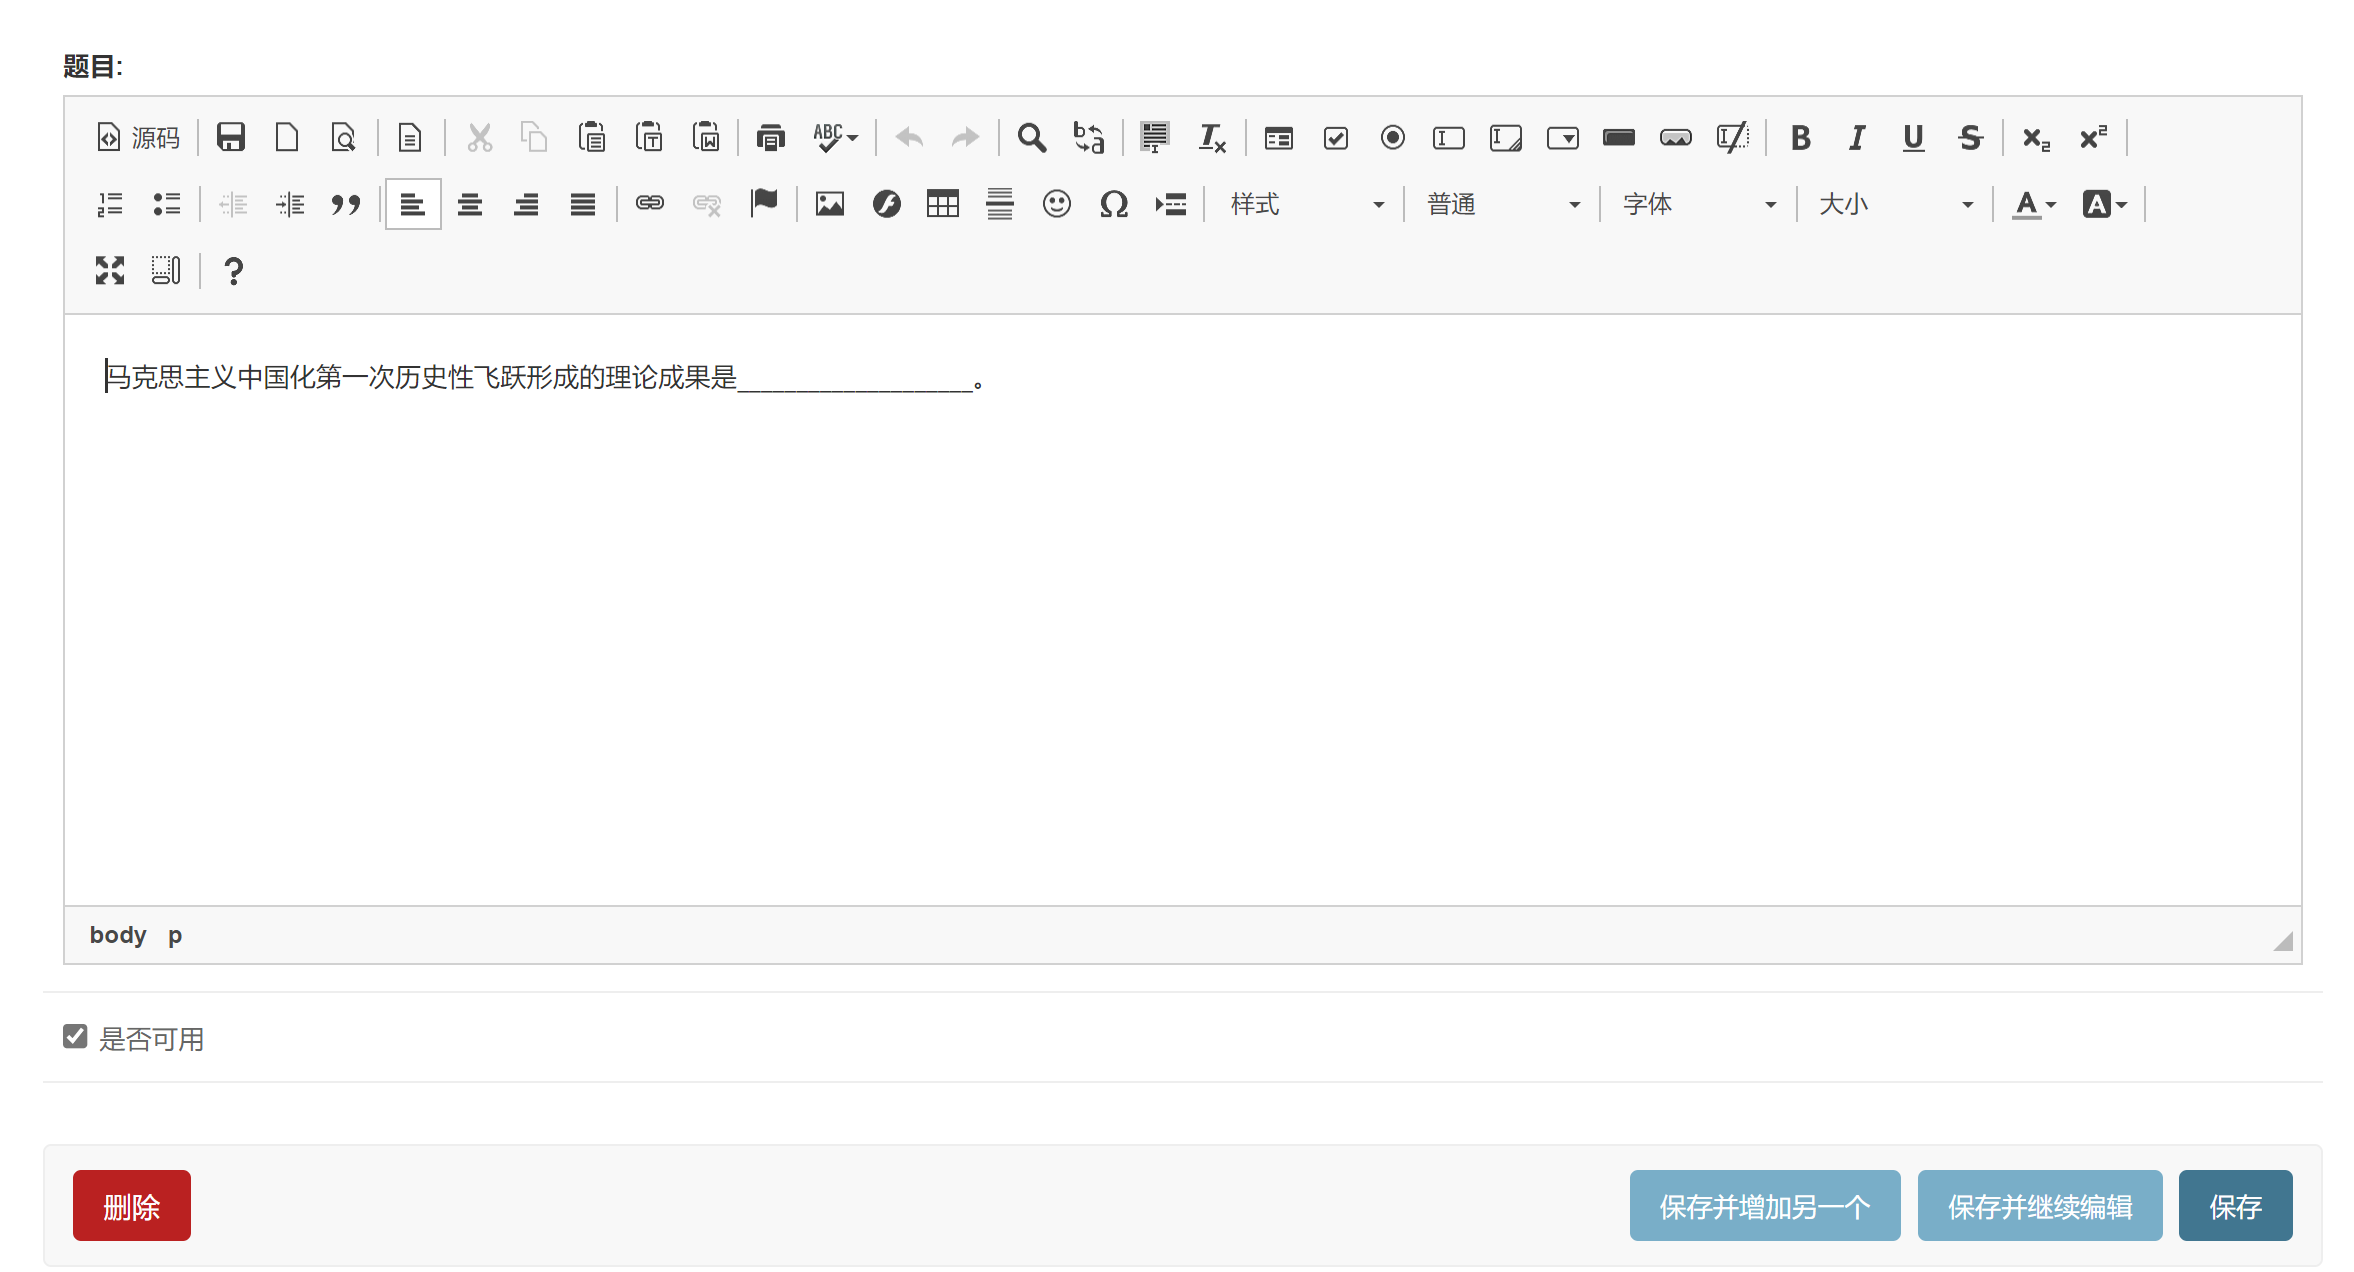Remove formatting with Tx icon
The height and width of the screenshot is (1272, 2354).
[1212, 137]
